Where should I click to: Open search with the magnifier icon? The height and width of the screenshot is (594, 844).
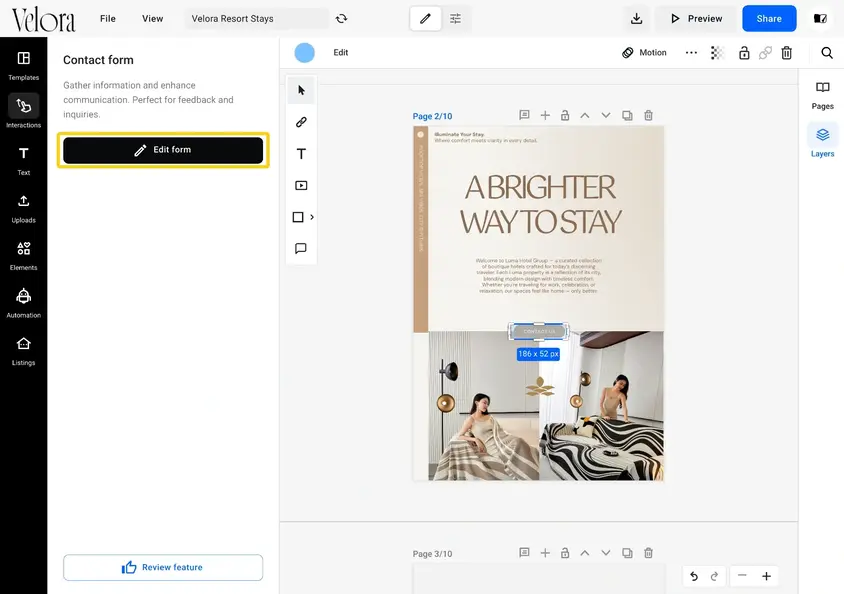pyautogui.click(x=827, y=53)
